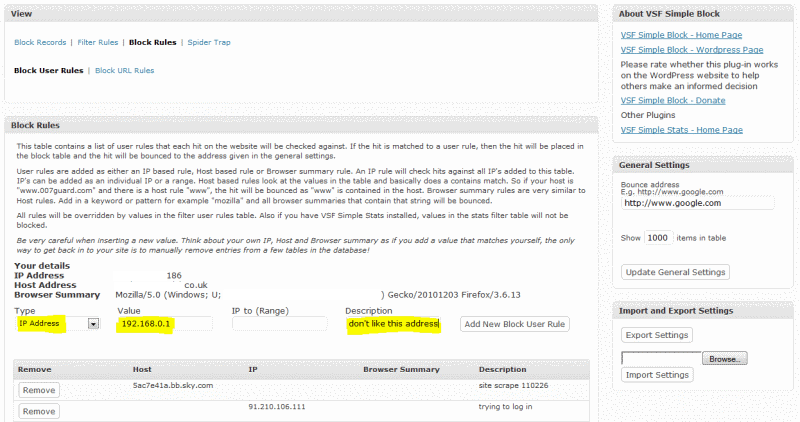This screenshot has width=800, height=422.
Task: Click the Description input field
Action: point(393,324)
